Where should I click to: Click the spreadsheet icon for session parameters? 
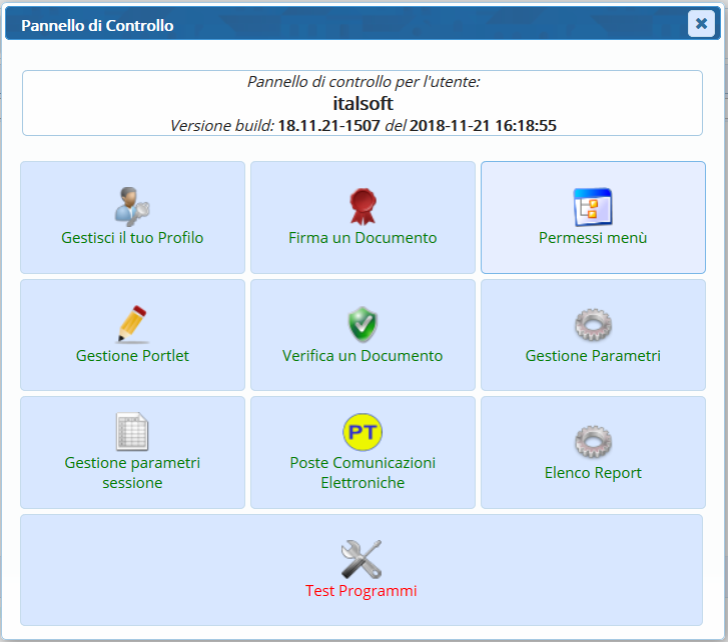coord(132,431)
